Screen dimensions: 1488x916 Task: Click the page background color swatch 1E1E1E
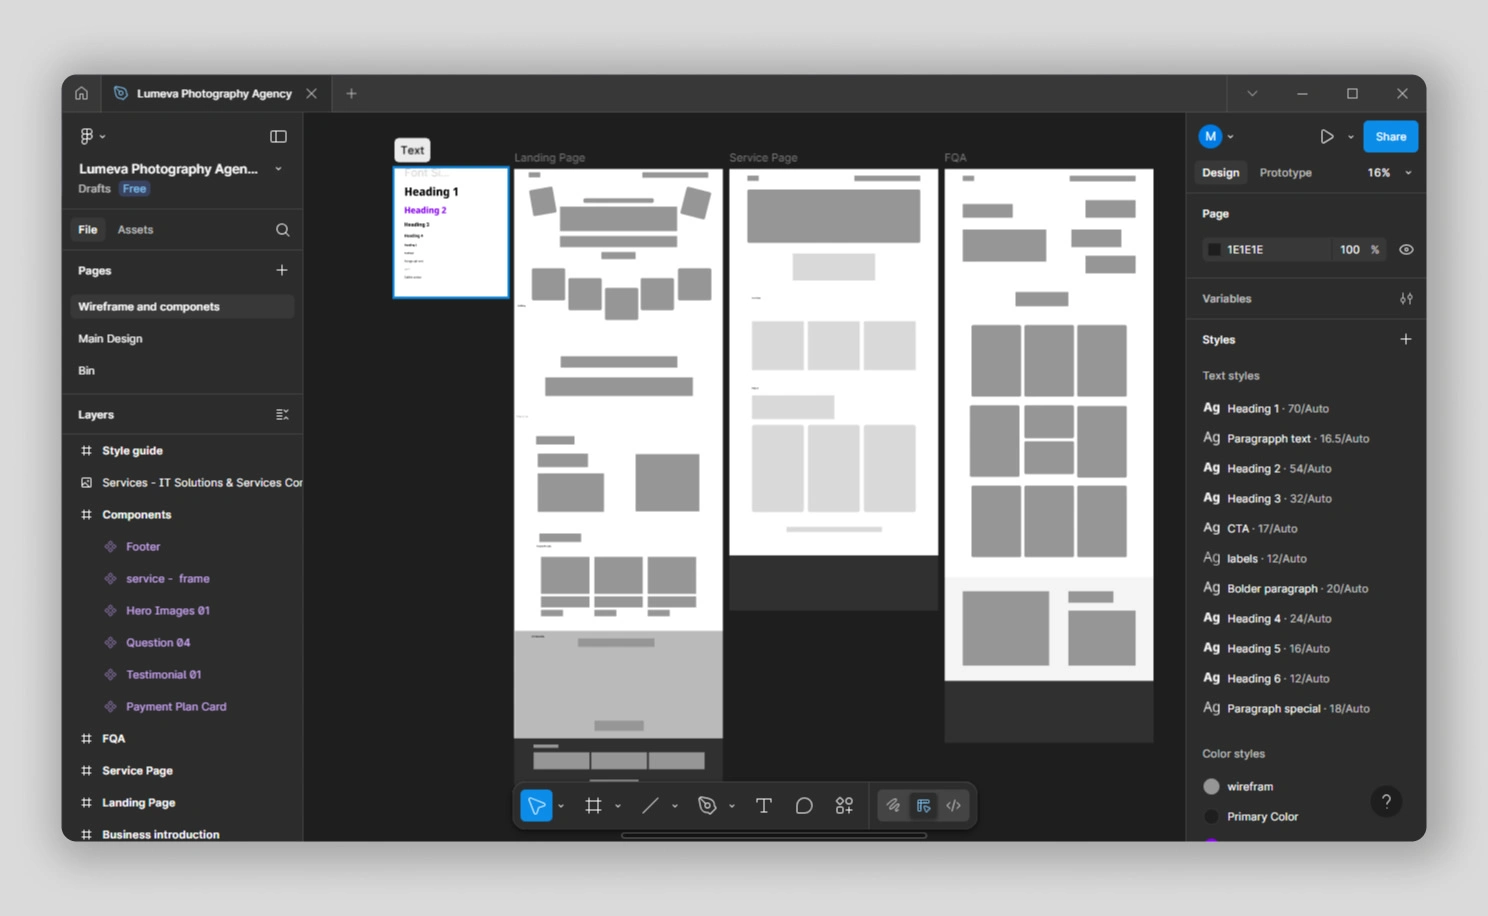pyautogui.click(x=1214, y=249)
